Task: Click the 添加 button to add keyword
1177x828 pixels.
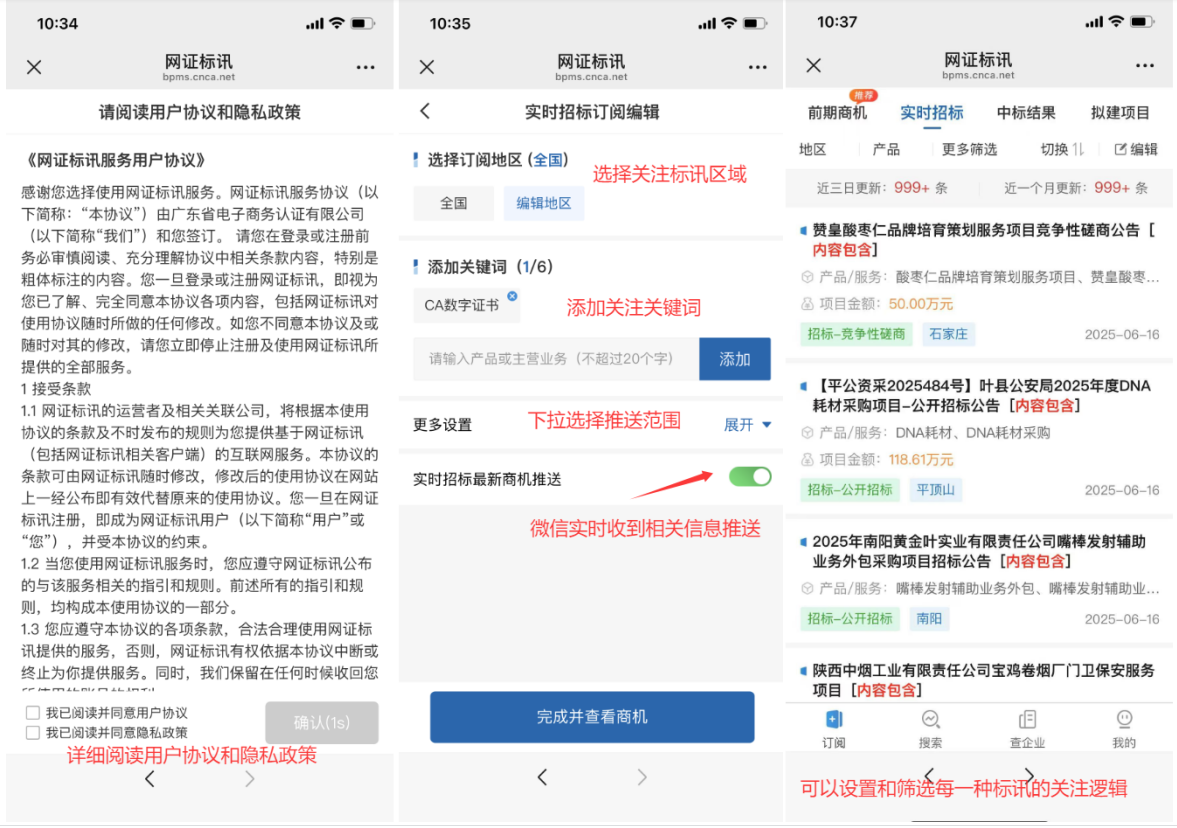Action: pos(735,358)
